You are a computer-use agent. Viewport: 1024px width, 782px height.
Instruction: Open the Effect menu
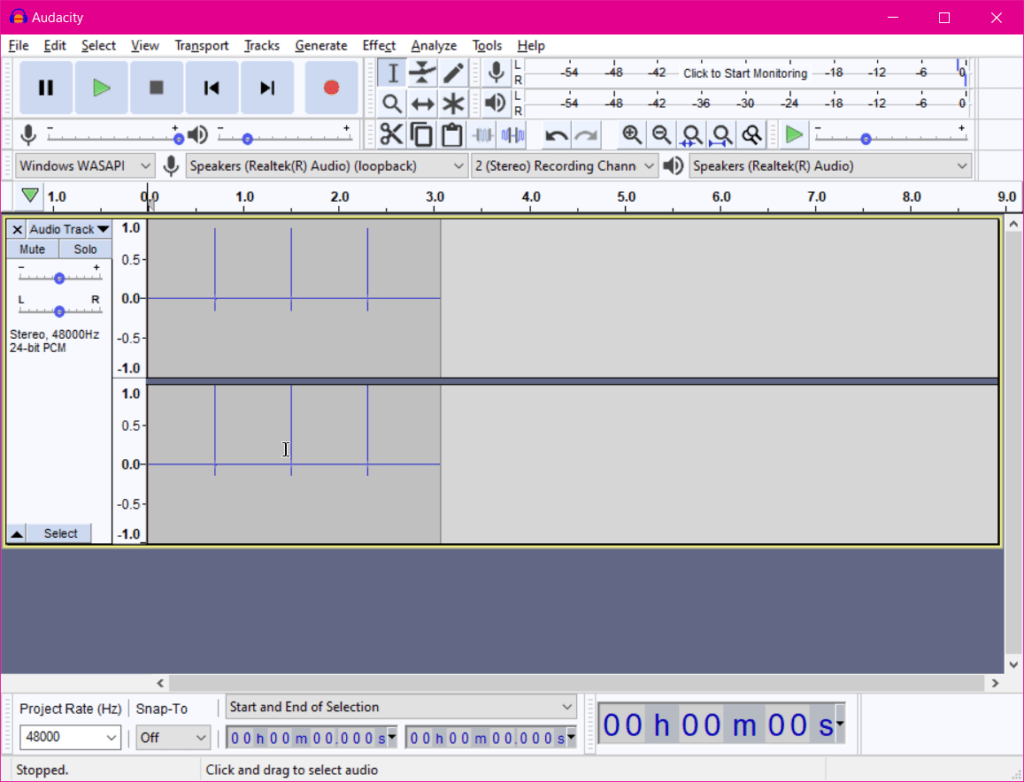coord(379,46)
